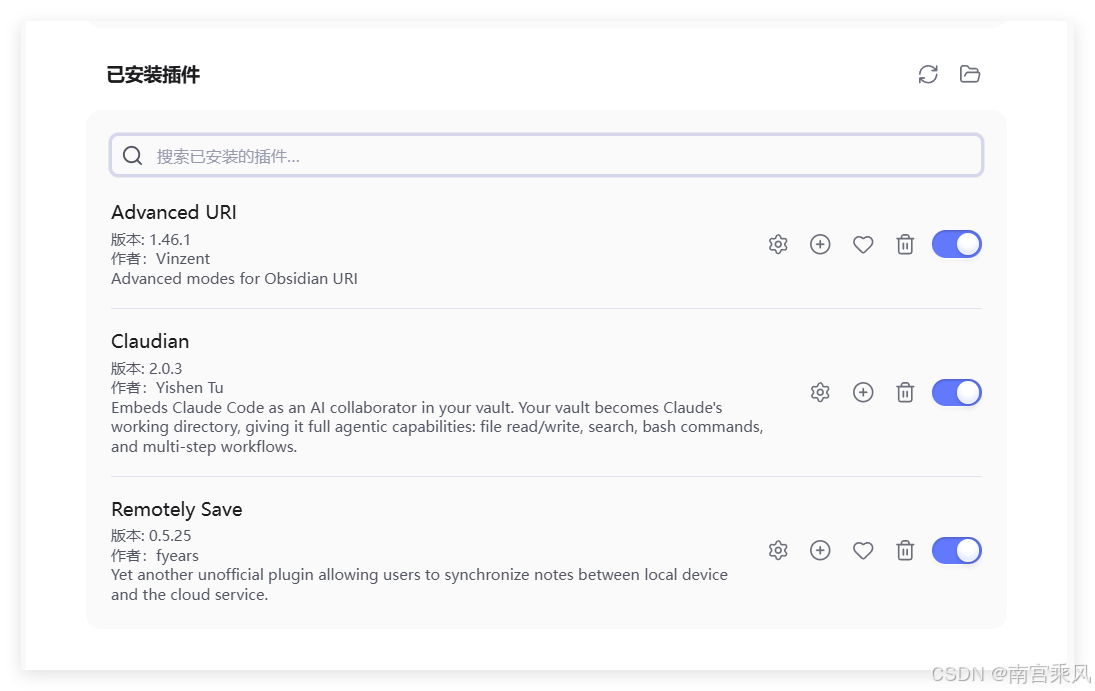Focus the installed plugins search field
Viewport: 1095px width, 691px height.
pos(546,155)
